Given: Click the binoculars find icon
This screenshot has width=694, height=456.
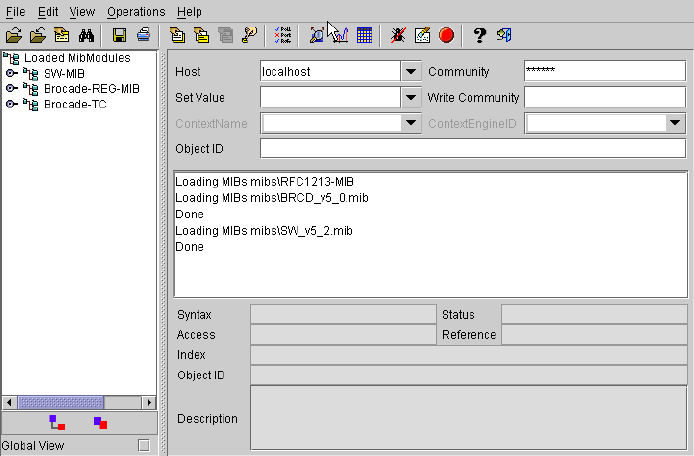Looking at the screenshot, I should (86, 35).
